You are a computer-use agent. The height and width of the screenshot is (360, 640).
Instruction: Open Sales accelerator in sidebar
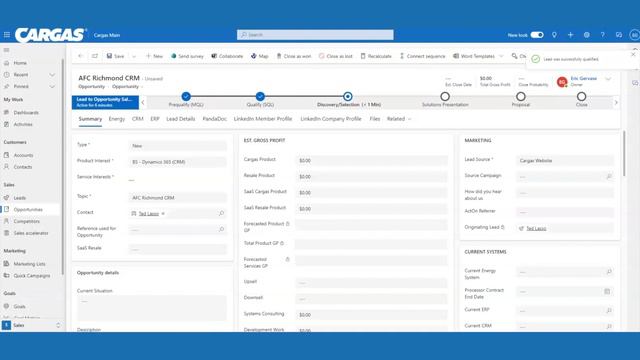pyautogui.click(x=31, y=233)
